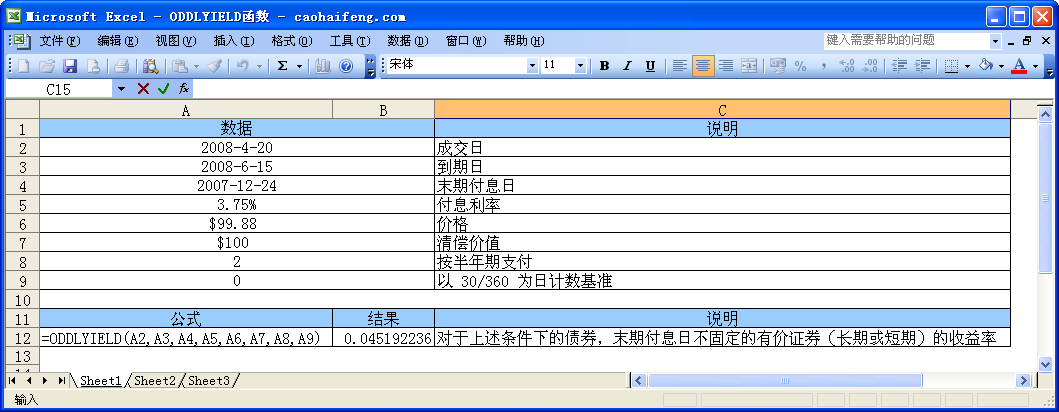Image resolution: width=1059 pixels, height=412 pixels.
Task: Switch to the Sheet3 tab
Action: point(208,381)
